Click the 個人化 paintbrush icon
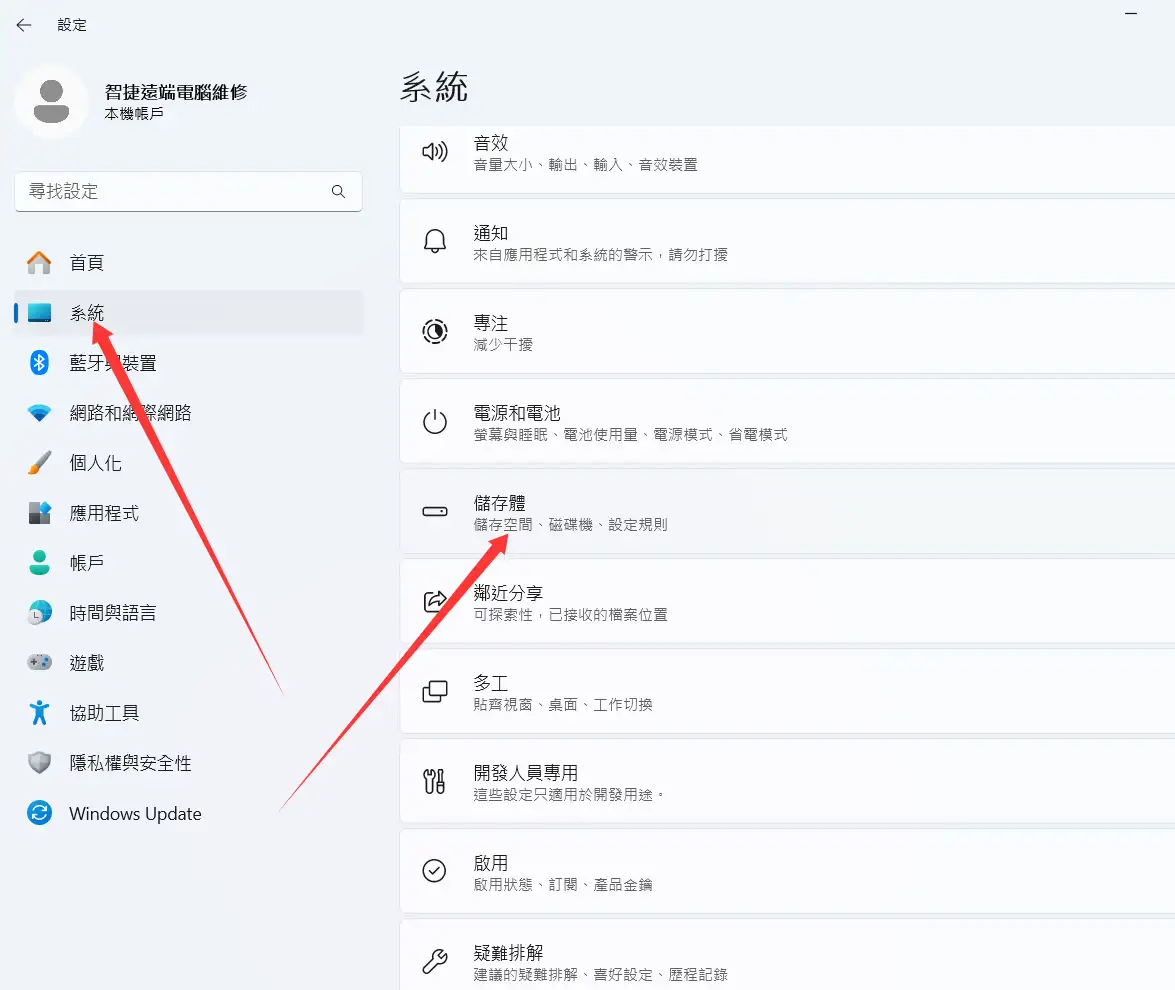1175x990 pixels. pyautogui.click(x=39, y=463)
